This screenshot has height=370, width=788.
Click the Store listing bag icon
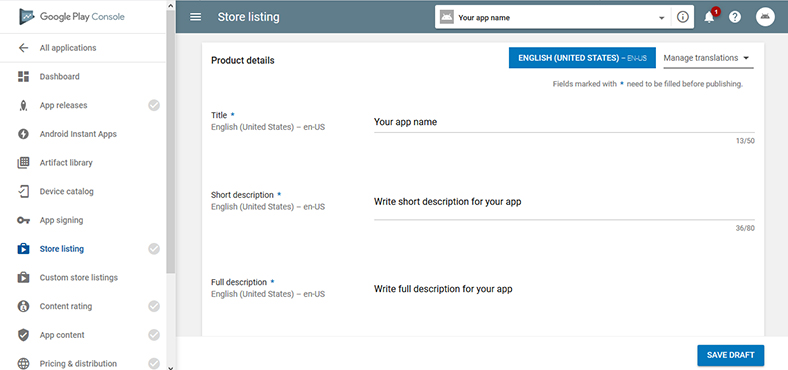(x=23, y=249)
